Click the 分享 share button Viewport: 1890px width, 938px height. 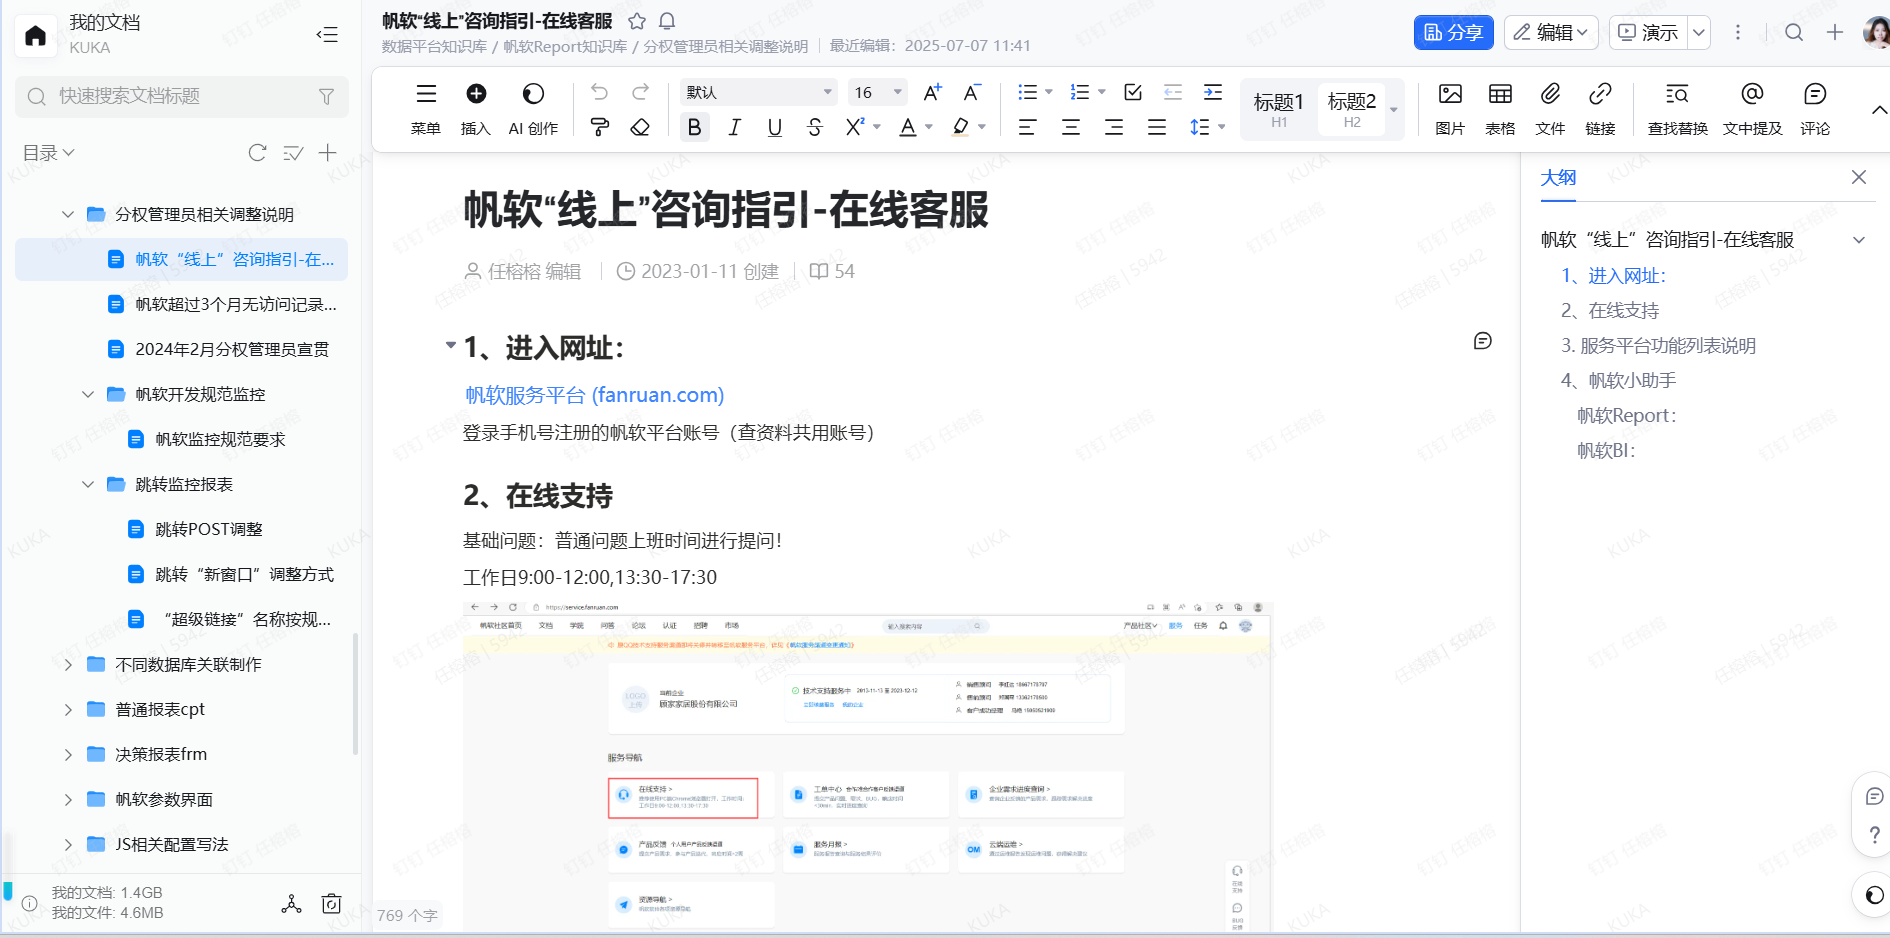click(1453, 33)
